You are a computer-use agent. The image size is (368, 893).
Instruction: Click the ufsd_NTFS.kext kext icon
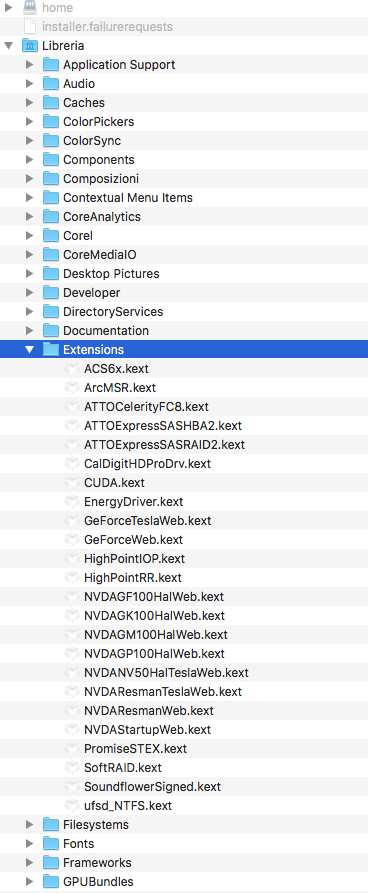click(72, 805)
